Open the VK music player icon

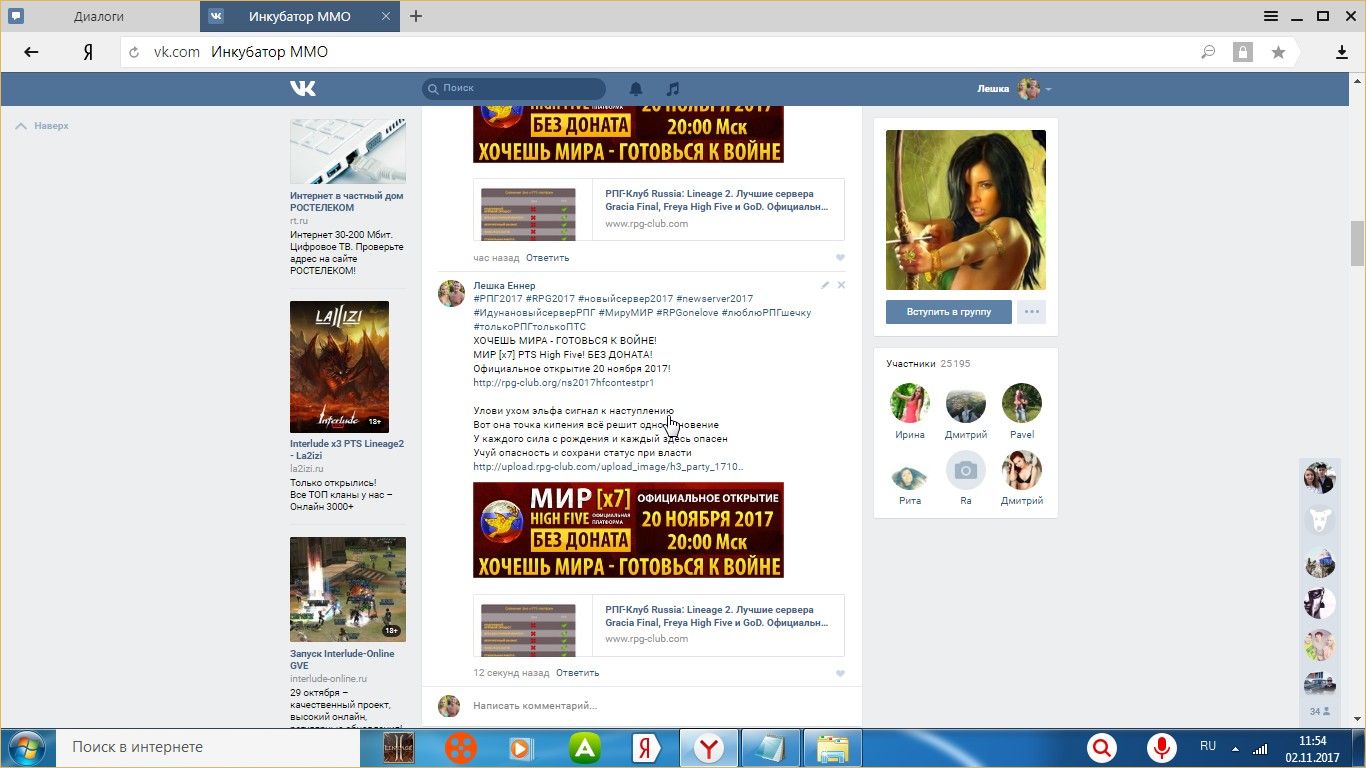coord(673,88)
